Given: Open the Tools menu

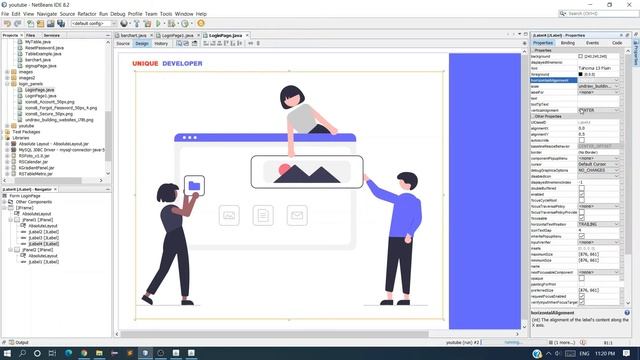Looking at the screenshot, I should pyautogui.click(x=166, y=14).
